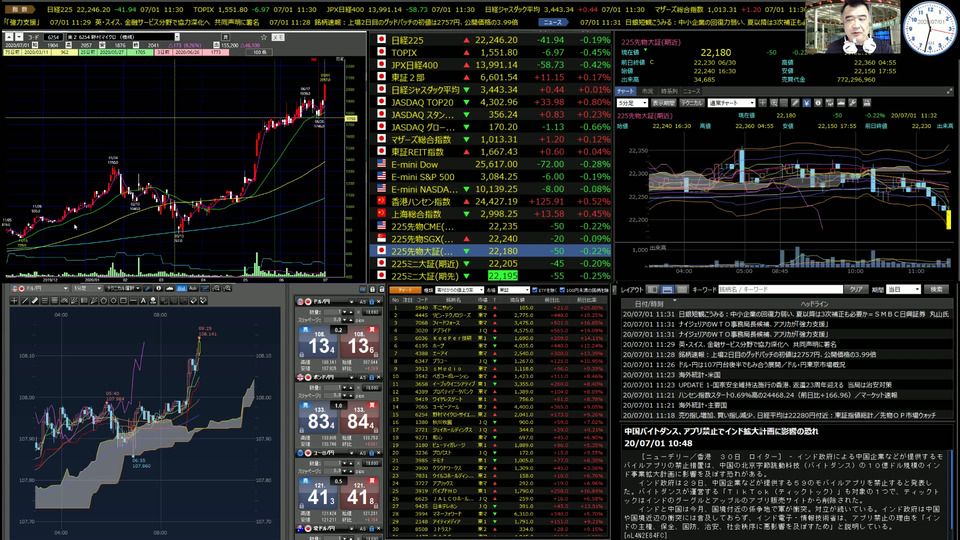Viewport: 960px width, 540px height.
Task: Expand the futures chart panel with the arrows icon
Action: pos(950,91)
